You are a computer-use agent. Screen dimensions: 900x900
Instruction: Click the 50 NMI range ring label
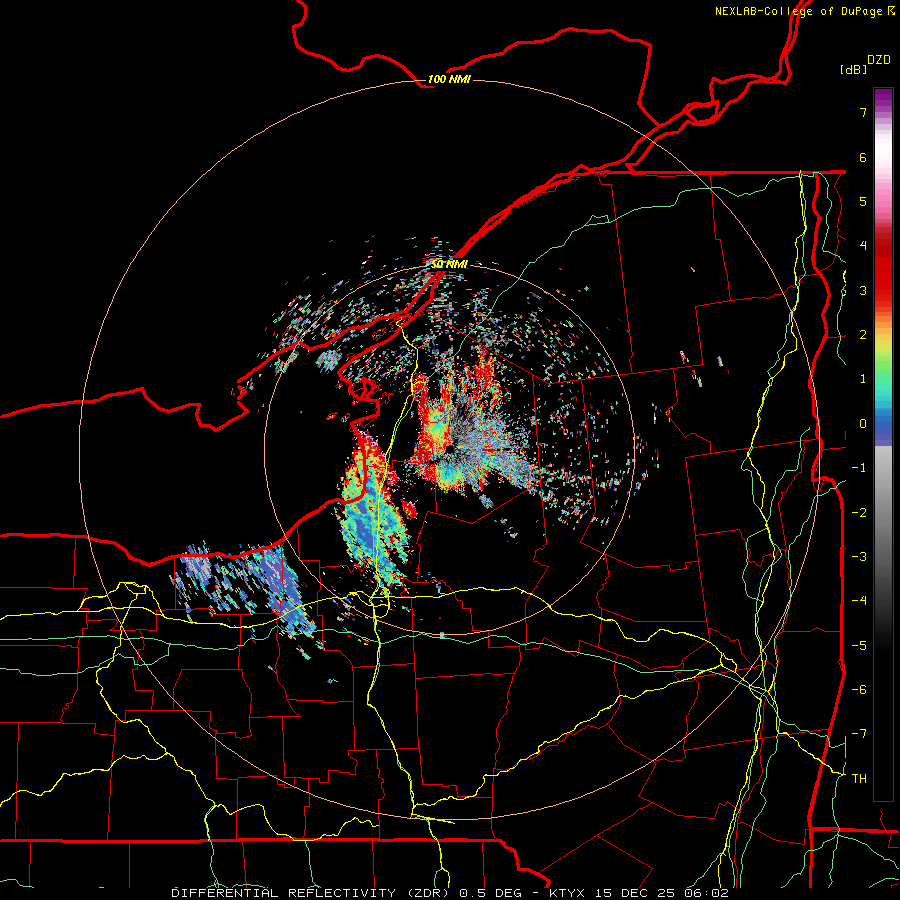(449, 264)
